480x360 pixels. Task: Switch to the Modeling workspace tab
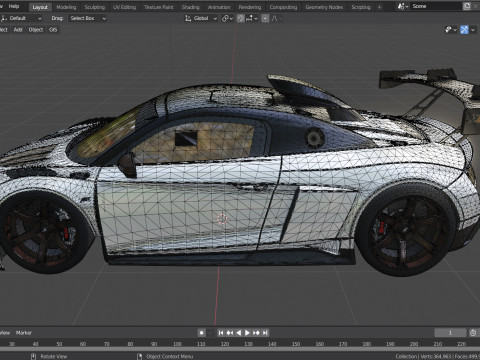(66, 7)
